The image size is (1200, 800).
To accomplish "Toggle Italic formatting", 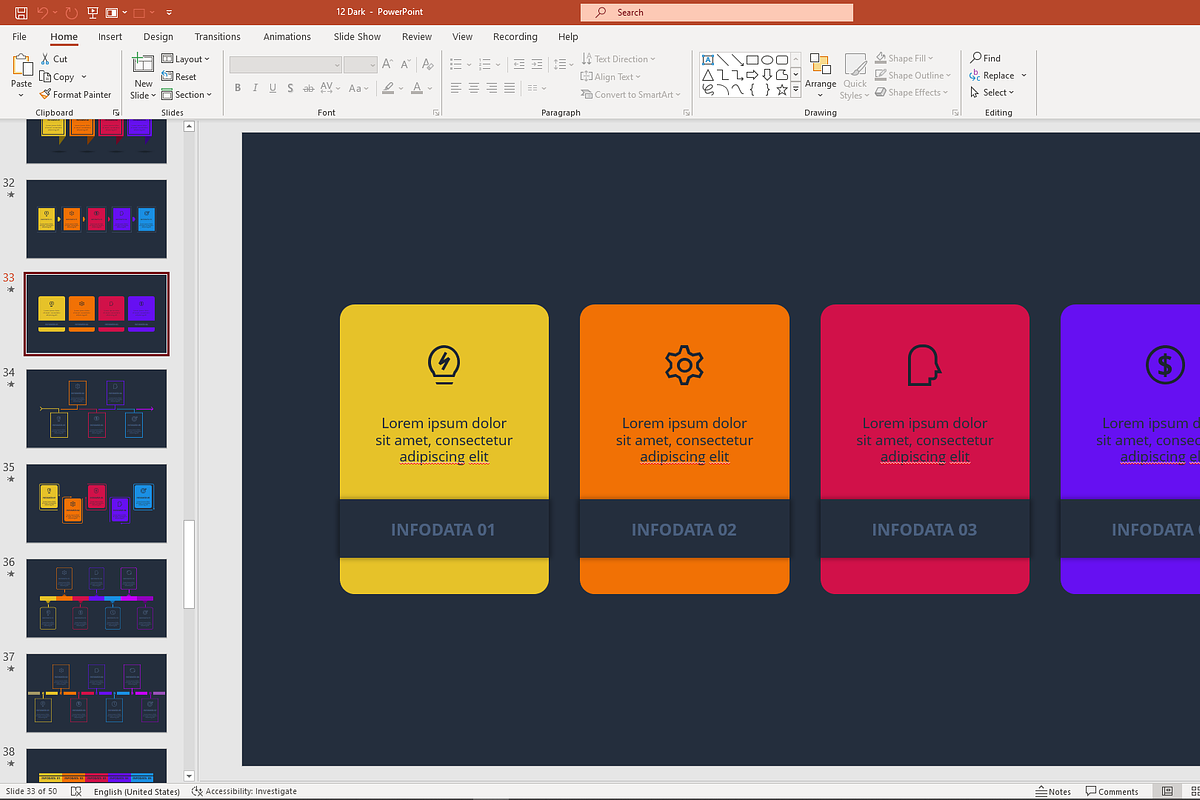I will (x=255, y=88).
